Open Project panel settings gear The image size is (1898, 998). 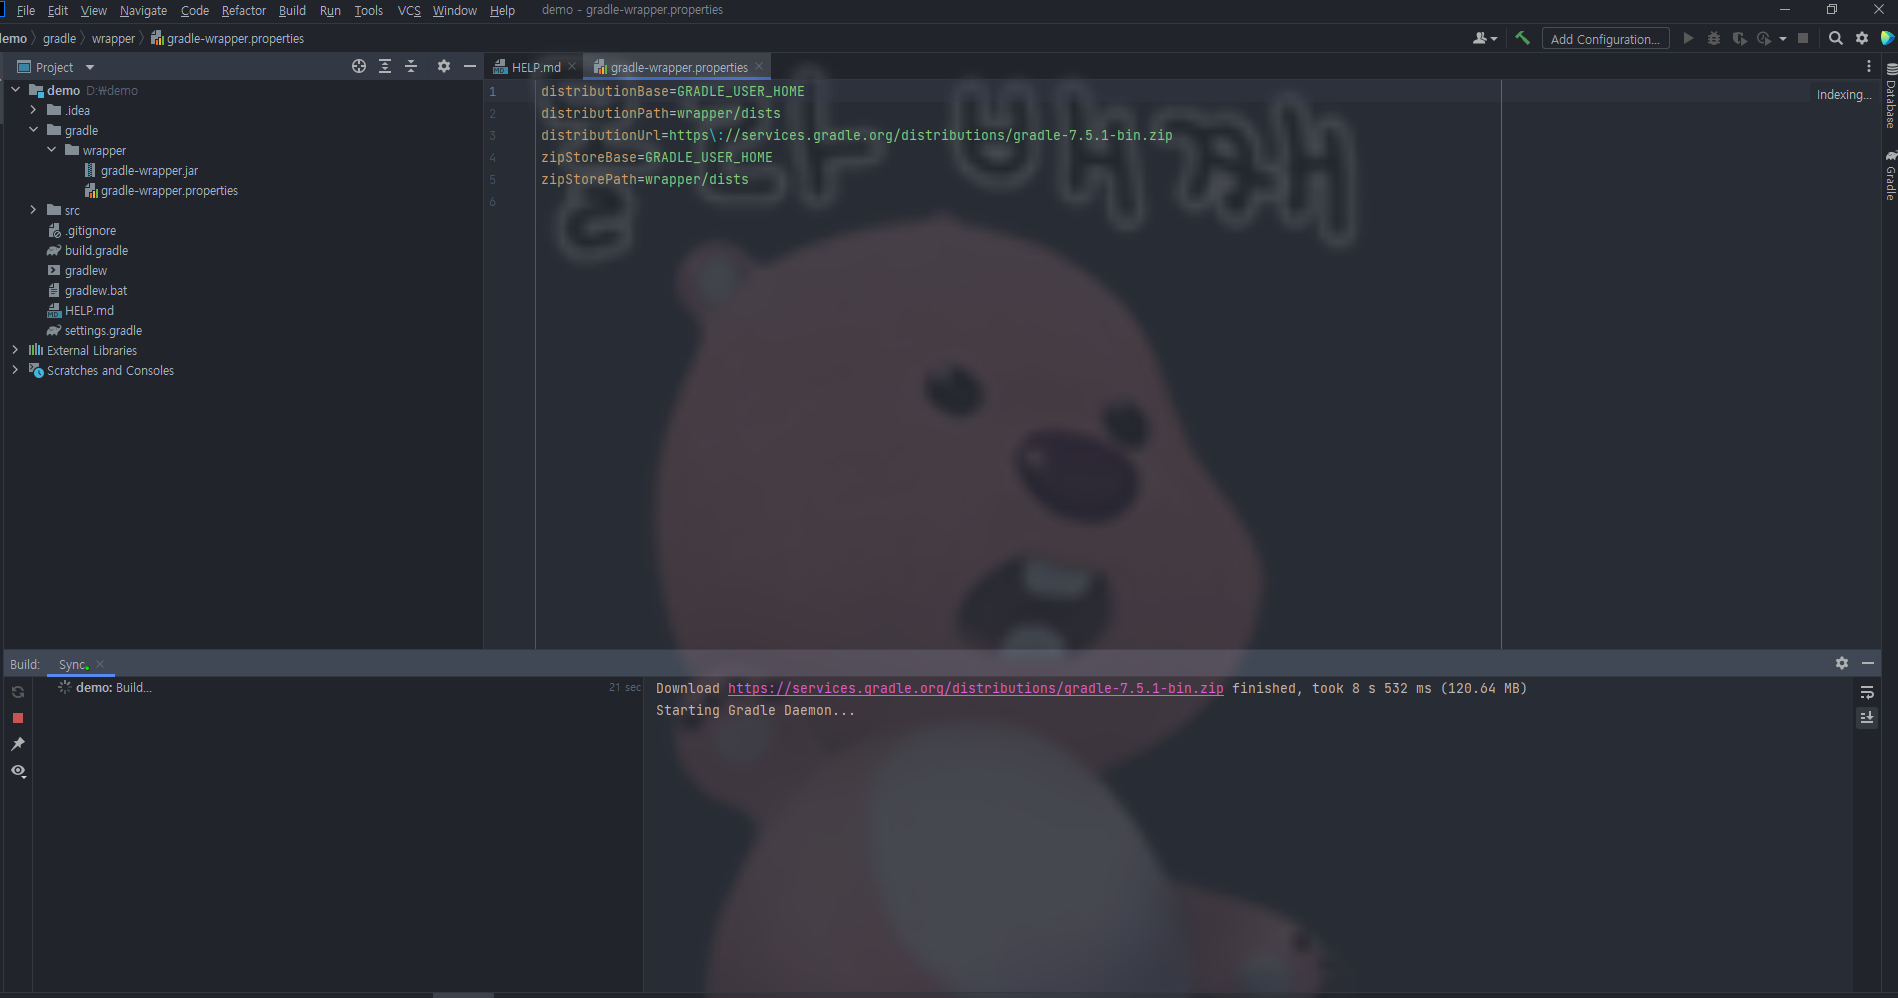point(444,66)
